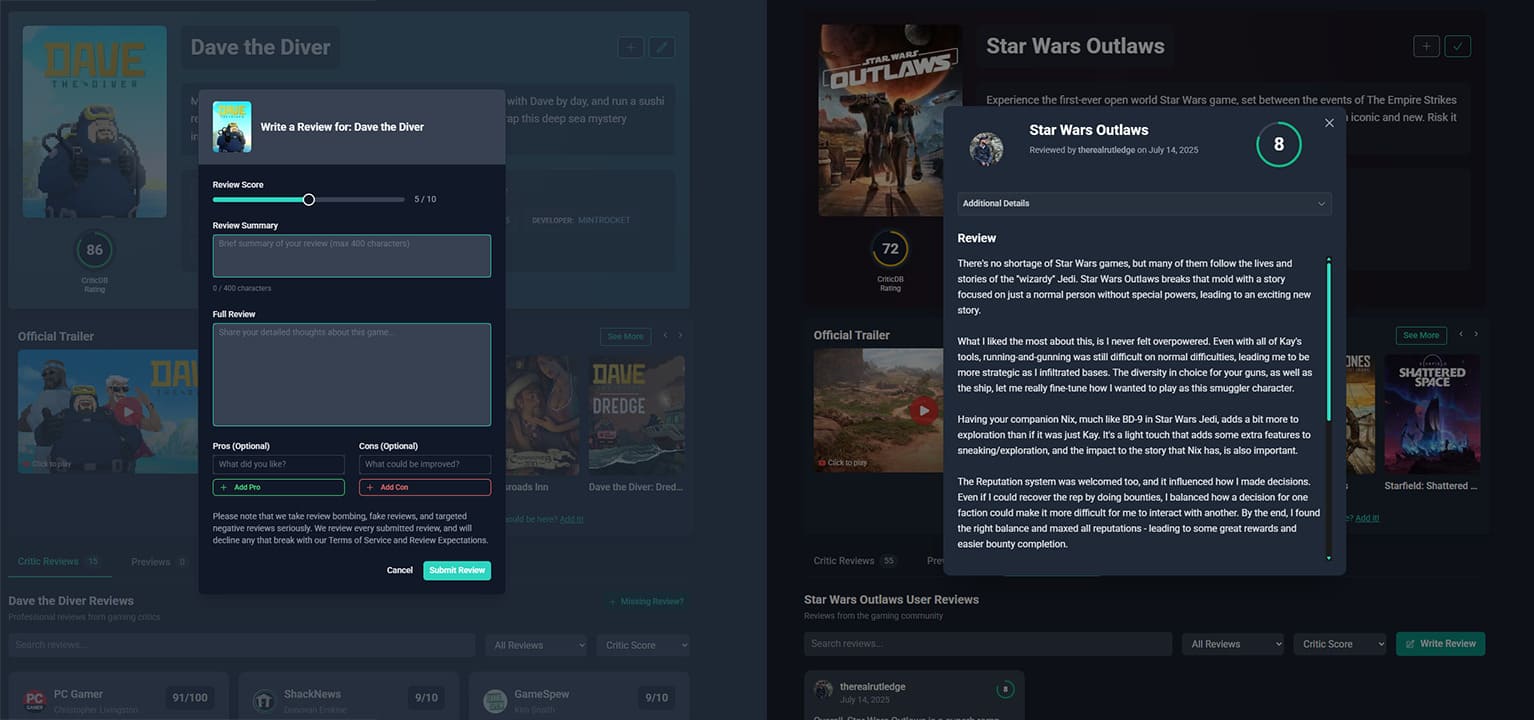Click the plus icon beside Star Wars Outlaws title

tap(1426, 46)
